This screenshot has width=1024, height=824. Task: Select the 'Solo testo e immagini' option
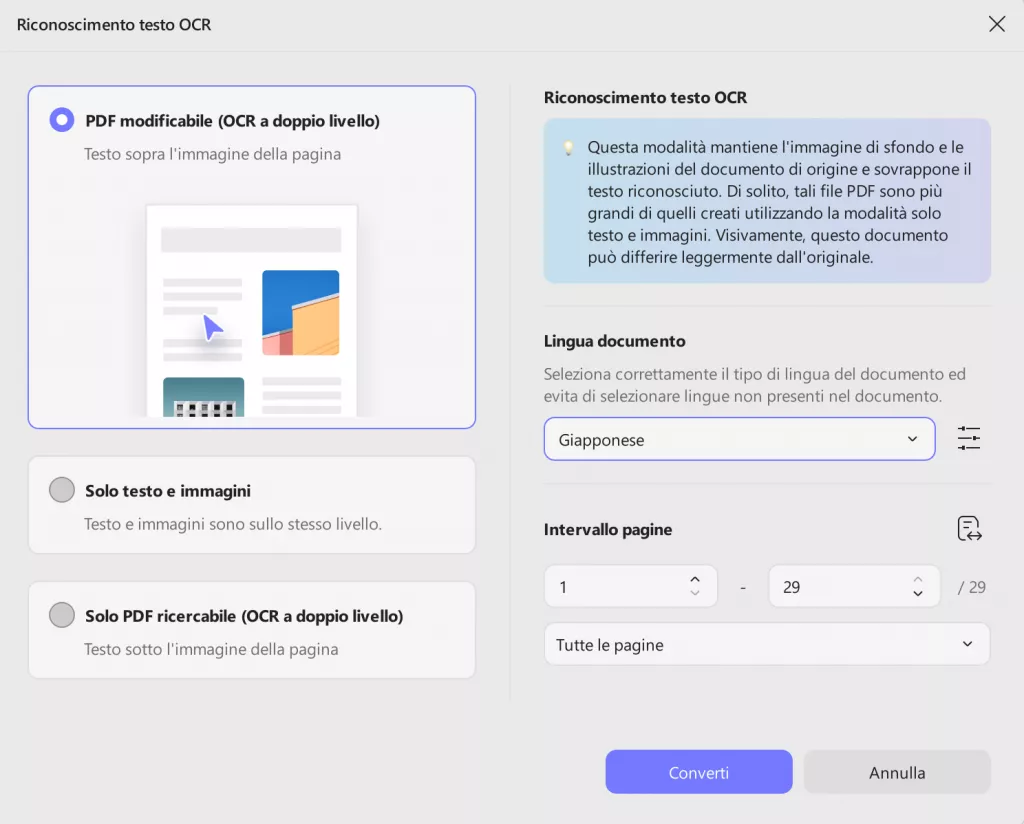[61, 489]
